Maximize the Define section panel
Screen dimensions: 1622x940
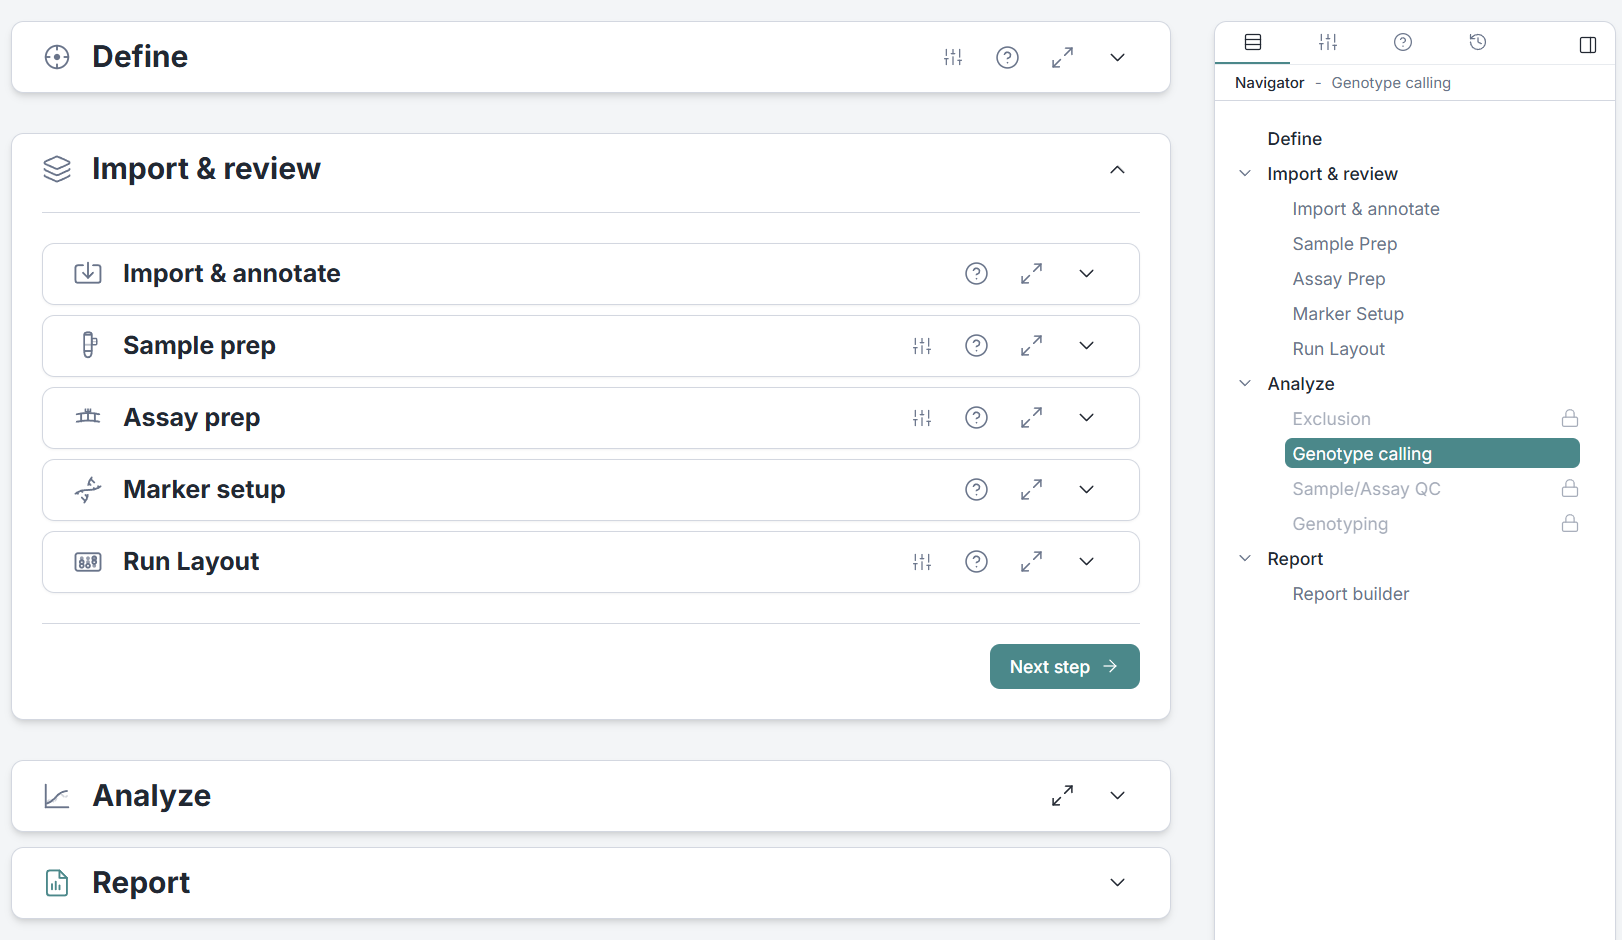pos(1062,57)
